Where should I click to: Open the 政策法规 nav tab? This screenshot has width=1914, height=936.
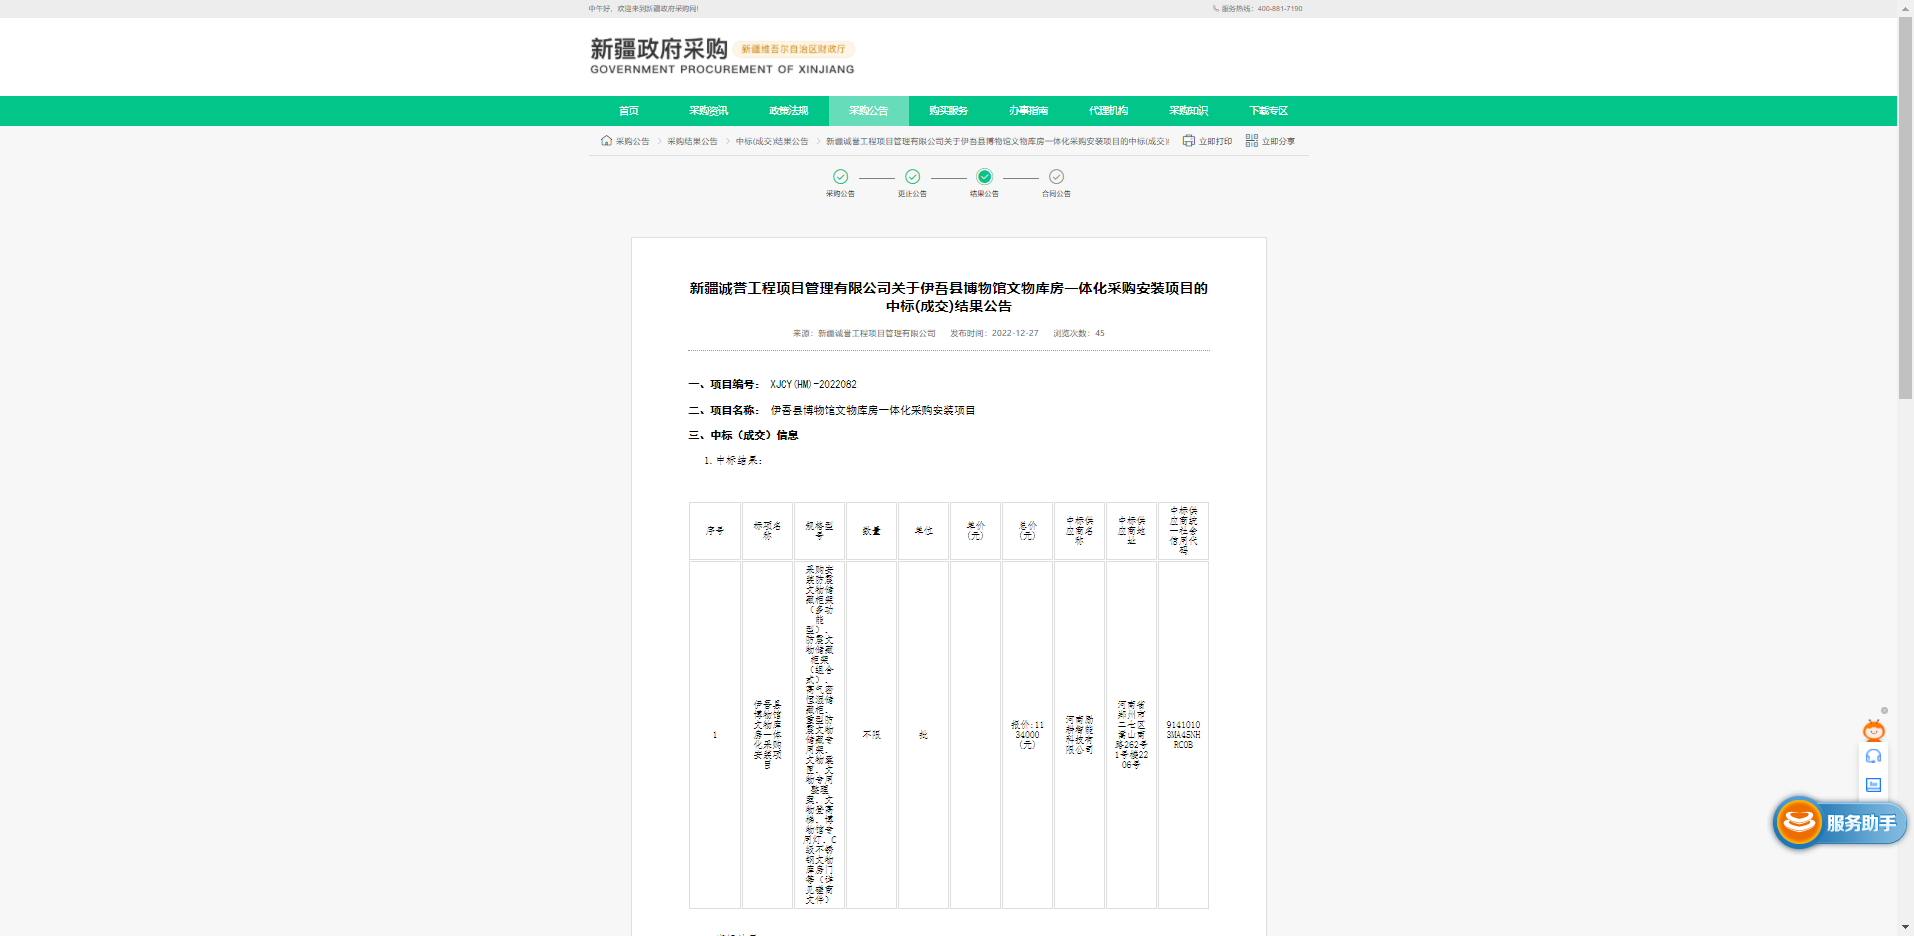coord(788,111)
